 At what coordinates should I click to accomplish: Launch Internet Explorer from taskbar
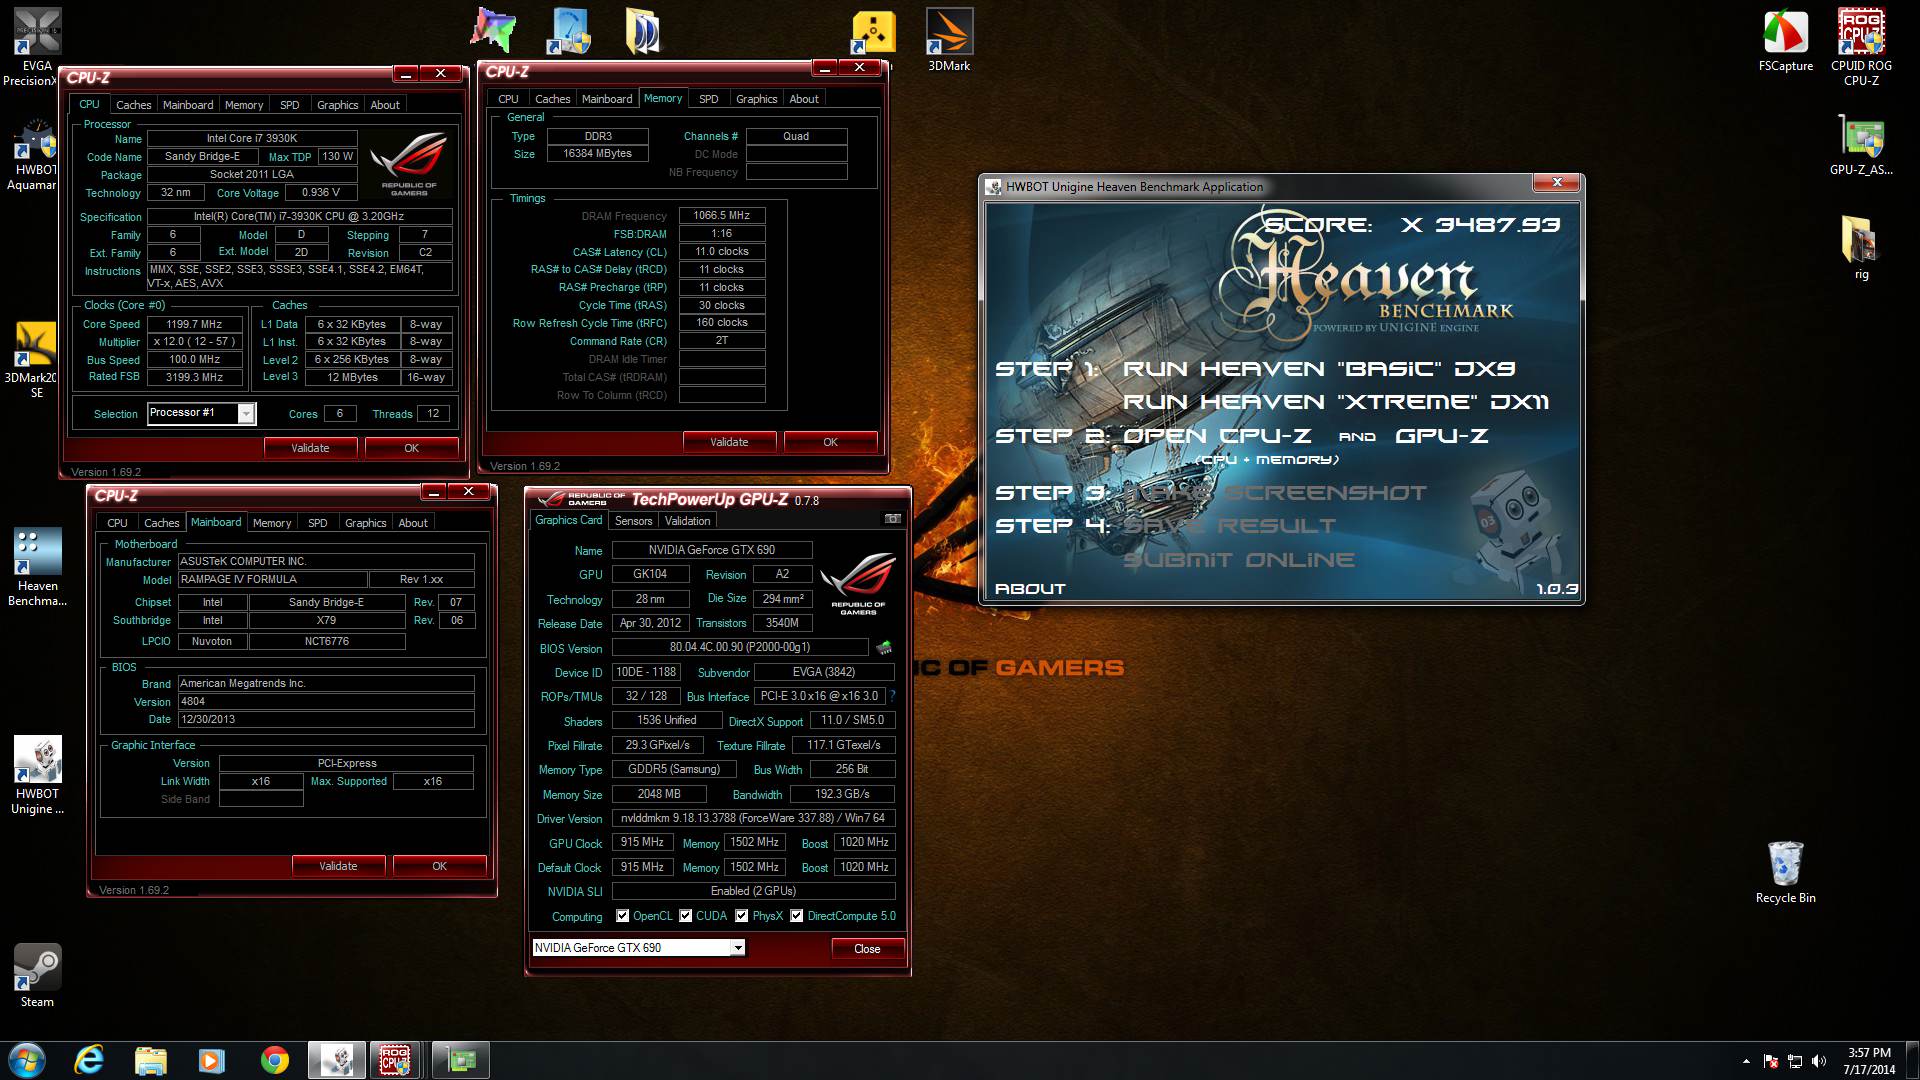pyautogui.click(x=89, y=1060)
